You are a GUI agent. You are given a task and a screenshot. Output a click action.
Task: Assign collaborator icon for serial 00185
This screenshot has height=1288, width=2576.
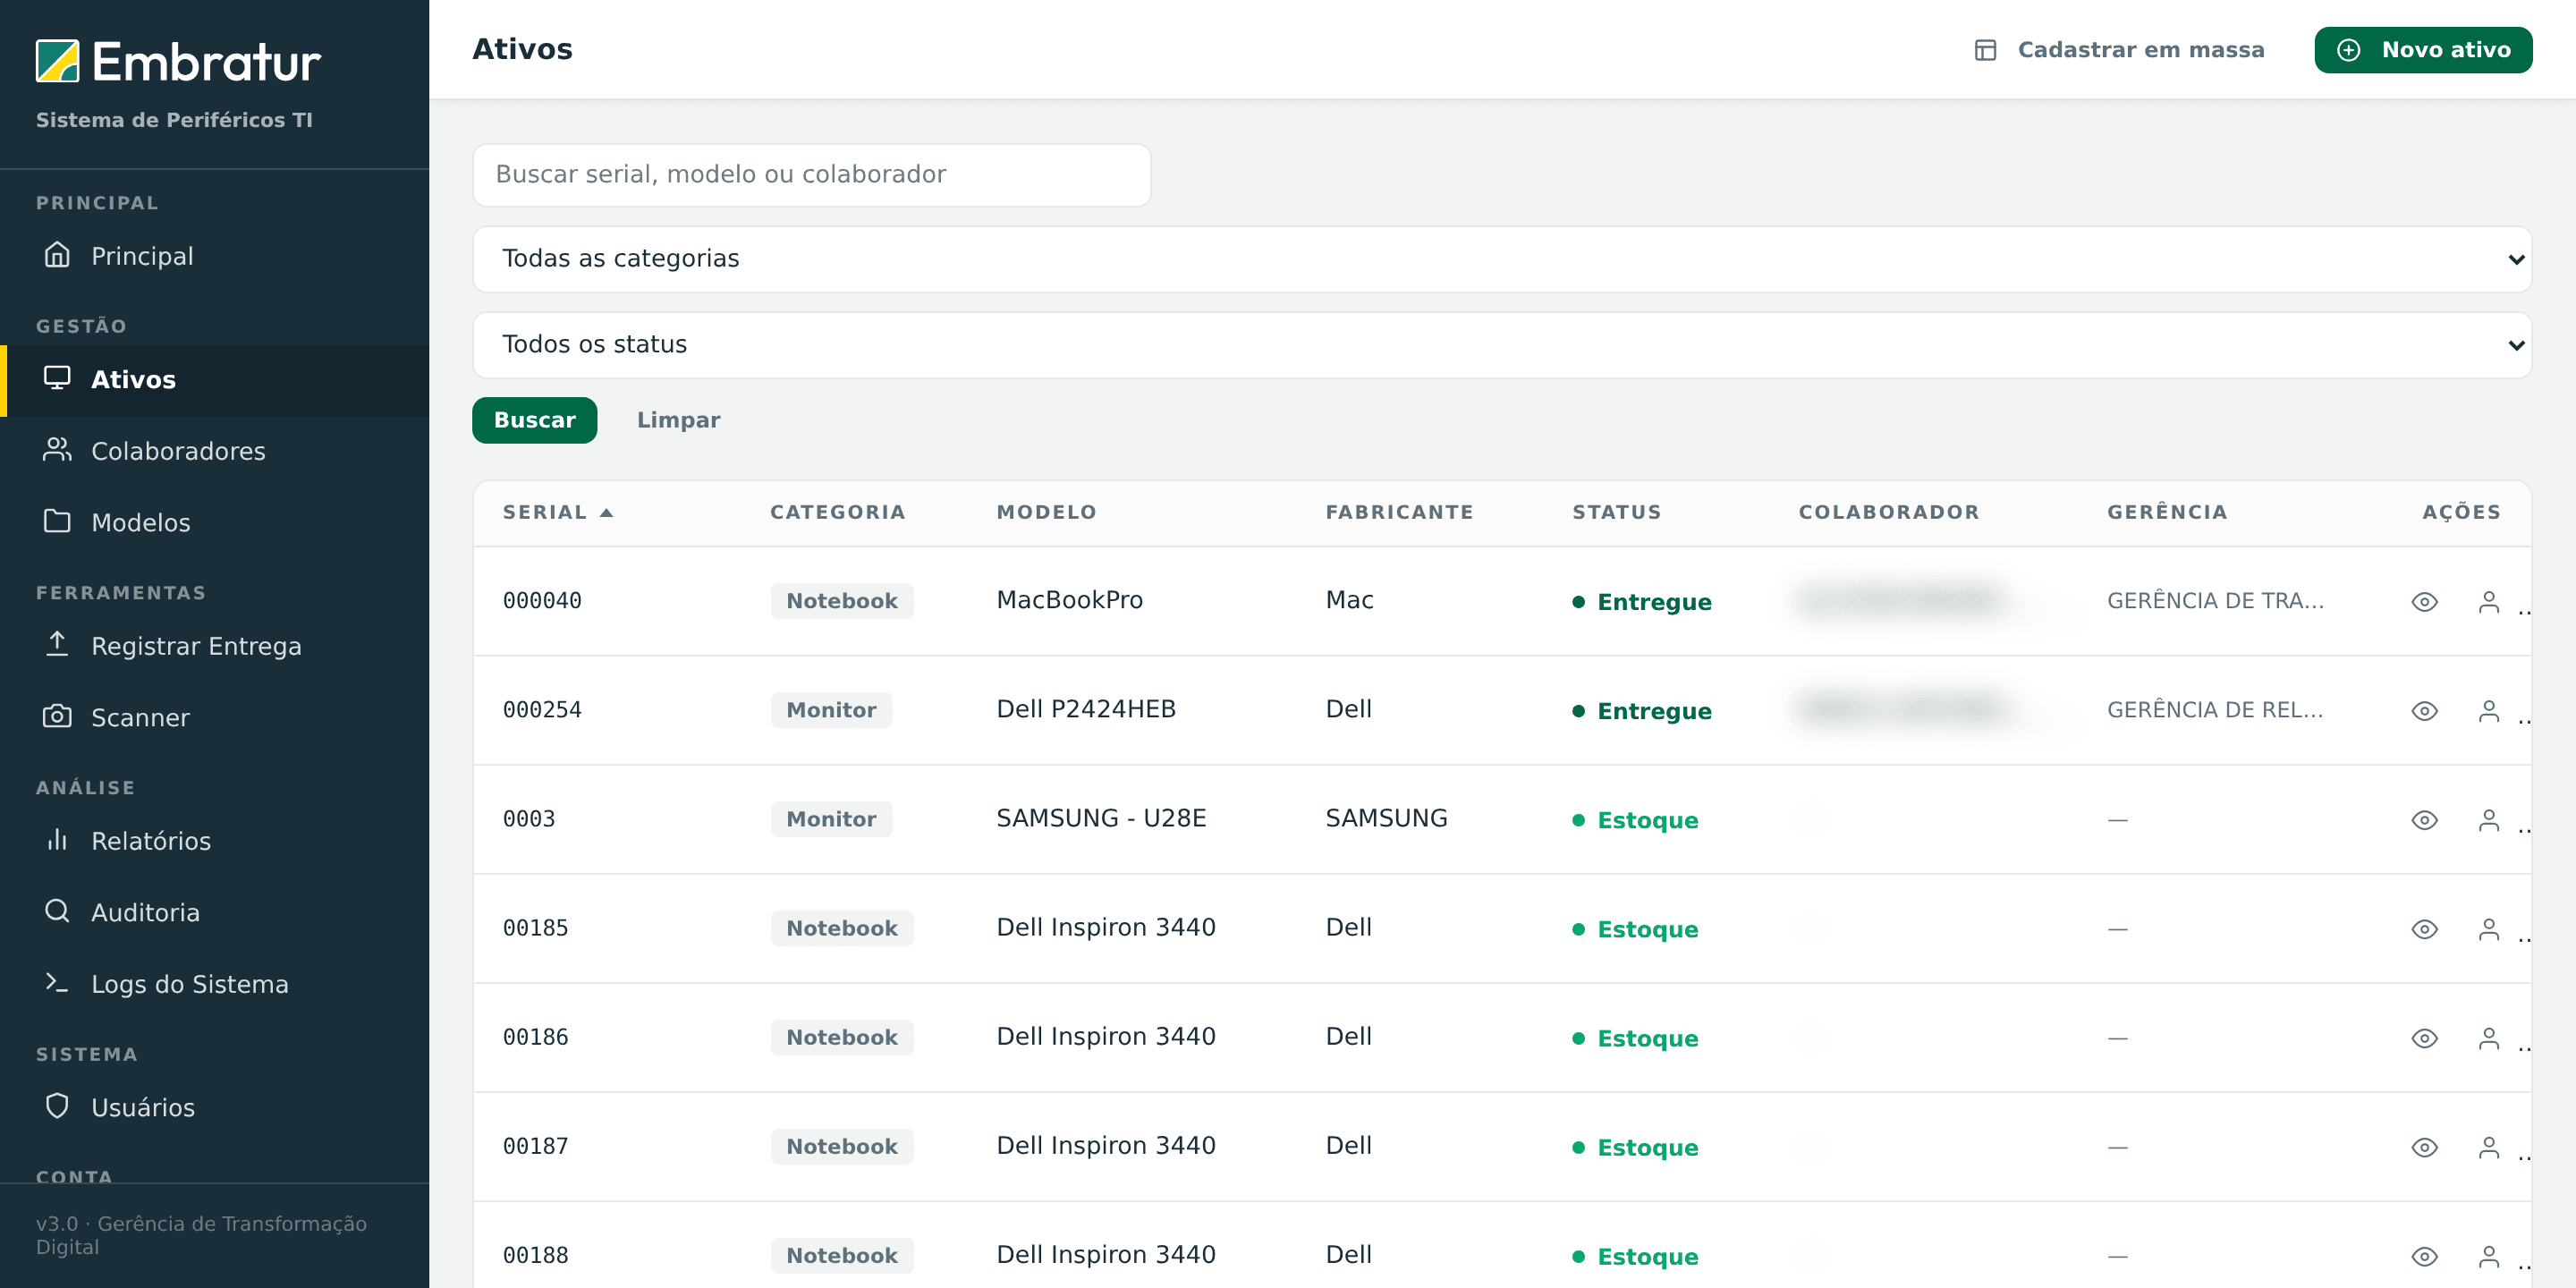(x=2488, y=929)
